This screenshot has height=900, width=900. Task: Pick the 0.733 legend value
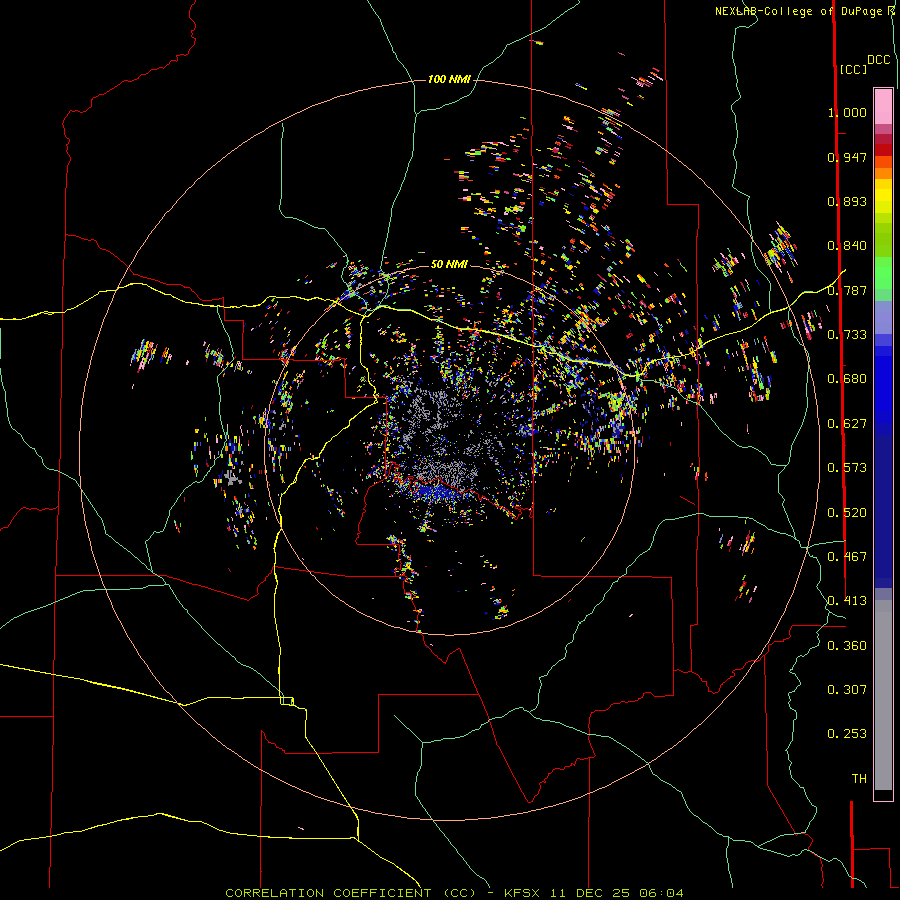pyautogui.click(x=847, y=335)
